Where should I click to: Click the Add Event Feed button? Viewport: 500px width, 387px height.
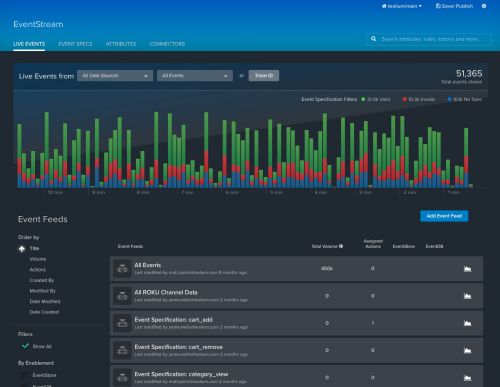coord(444,216)
